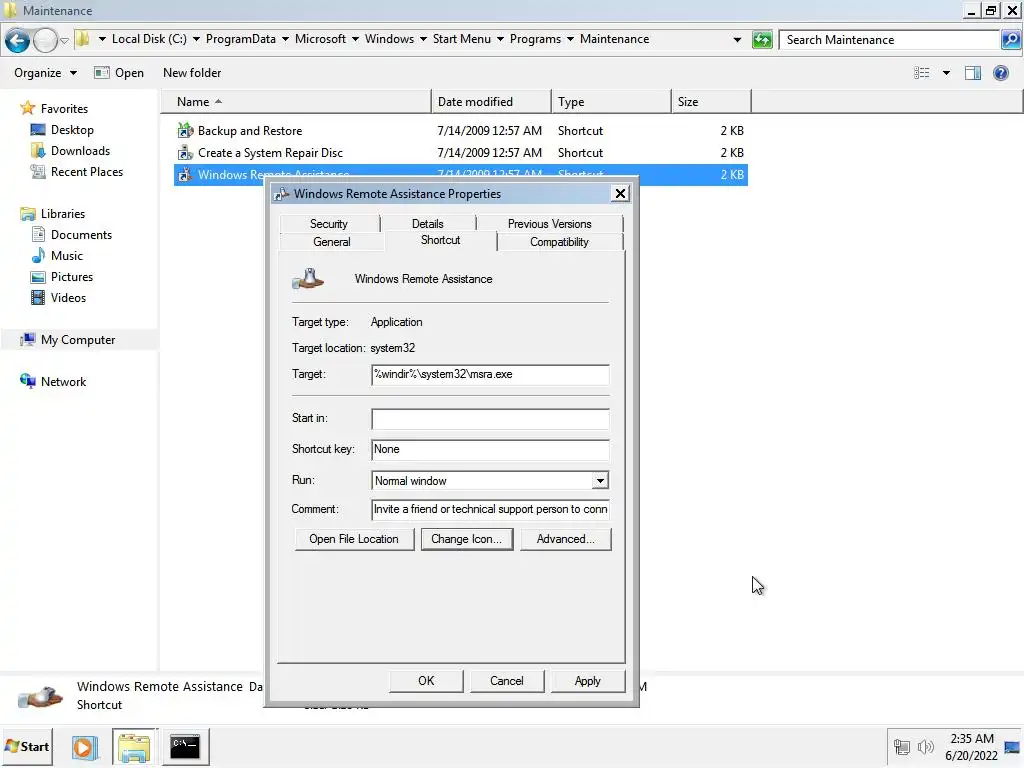
Task: Select the Favorites star icon
Action: coord(27,108)
